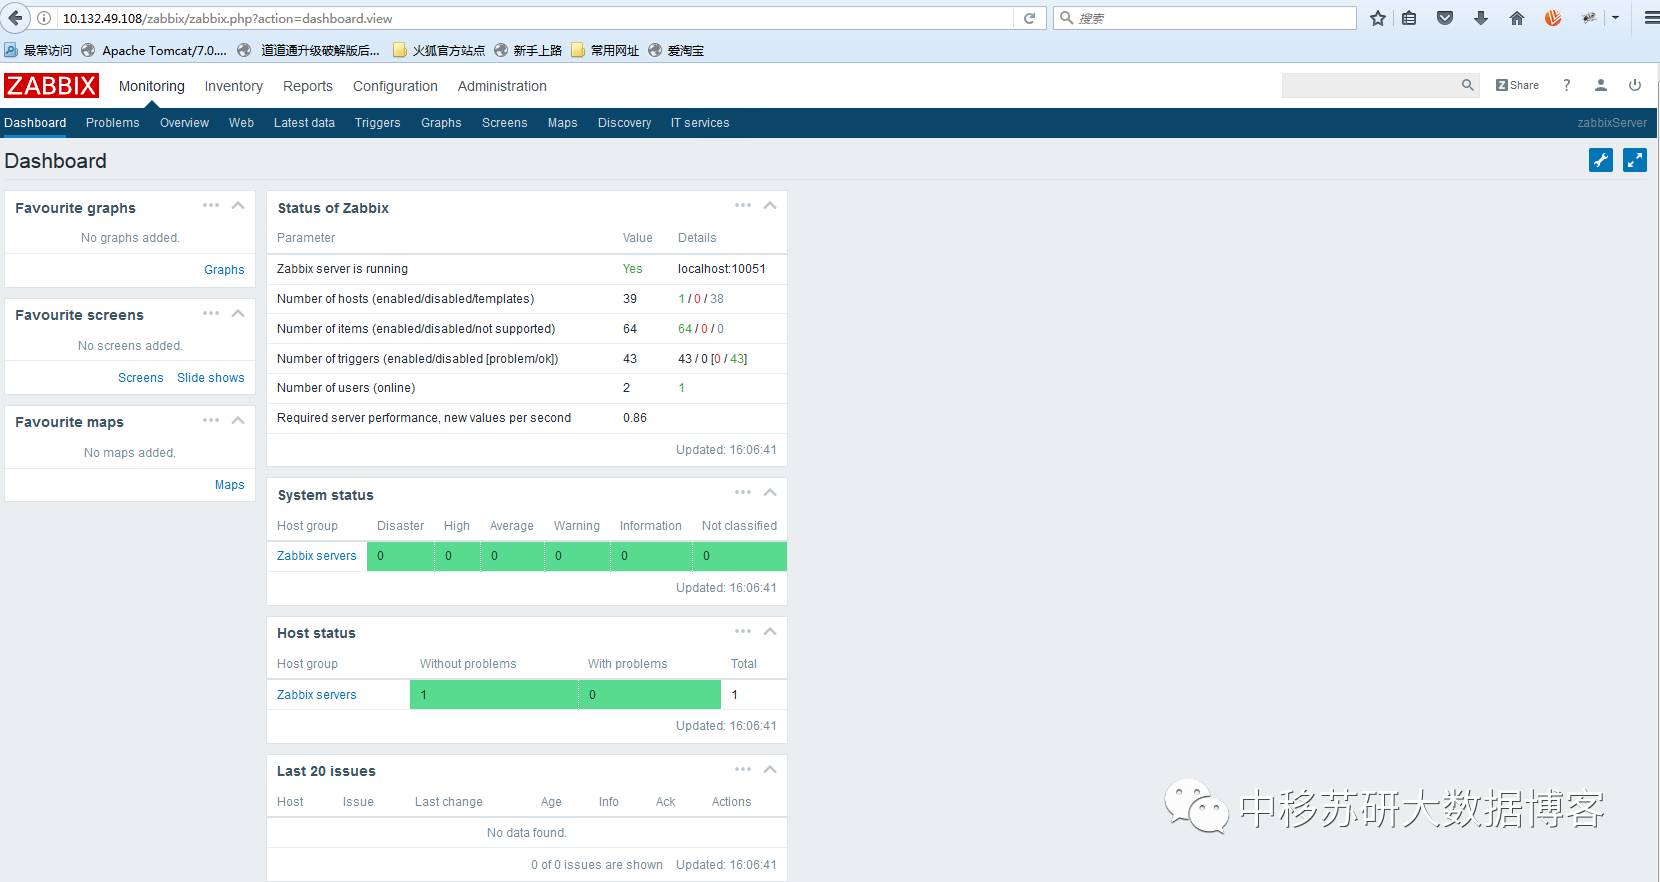Open the user profile icon

(1601, 85)
